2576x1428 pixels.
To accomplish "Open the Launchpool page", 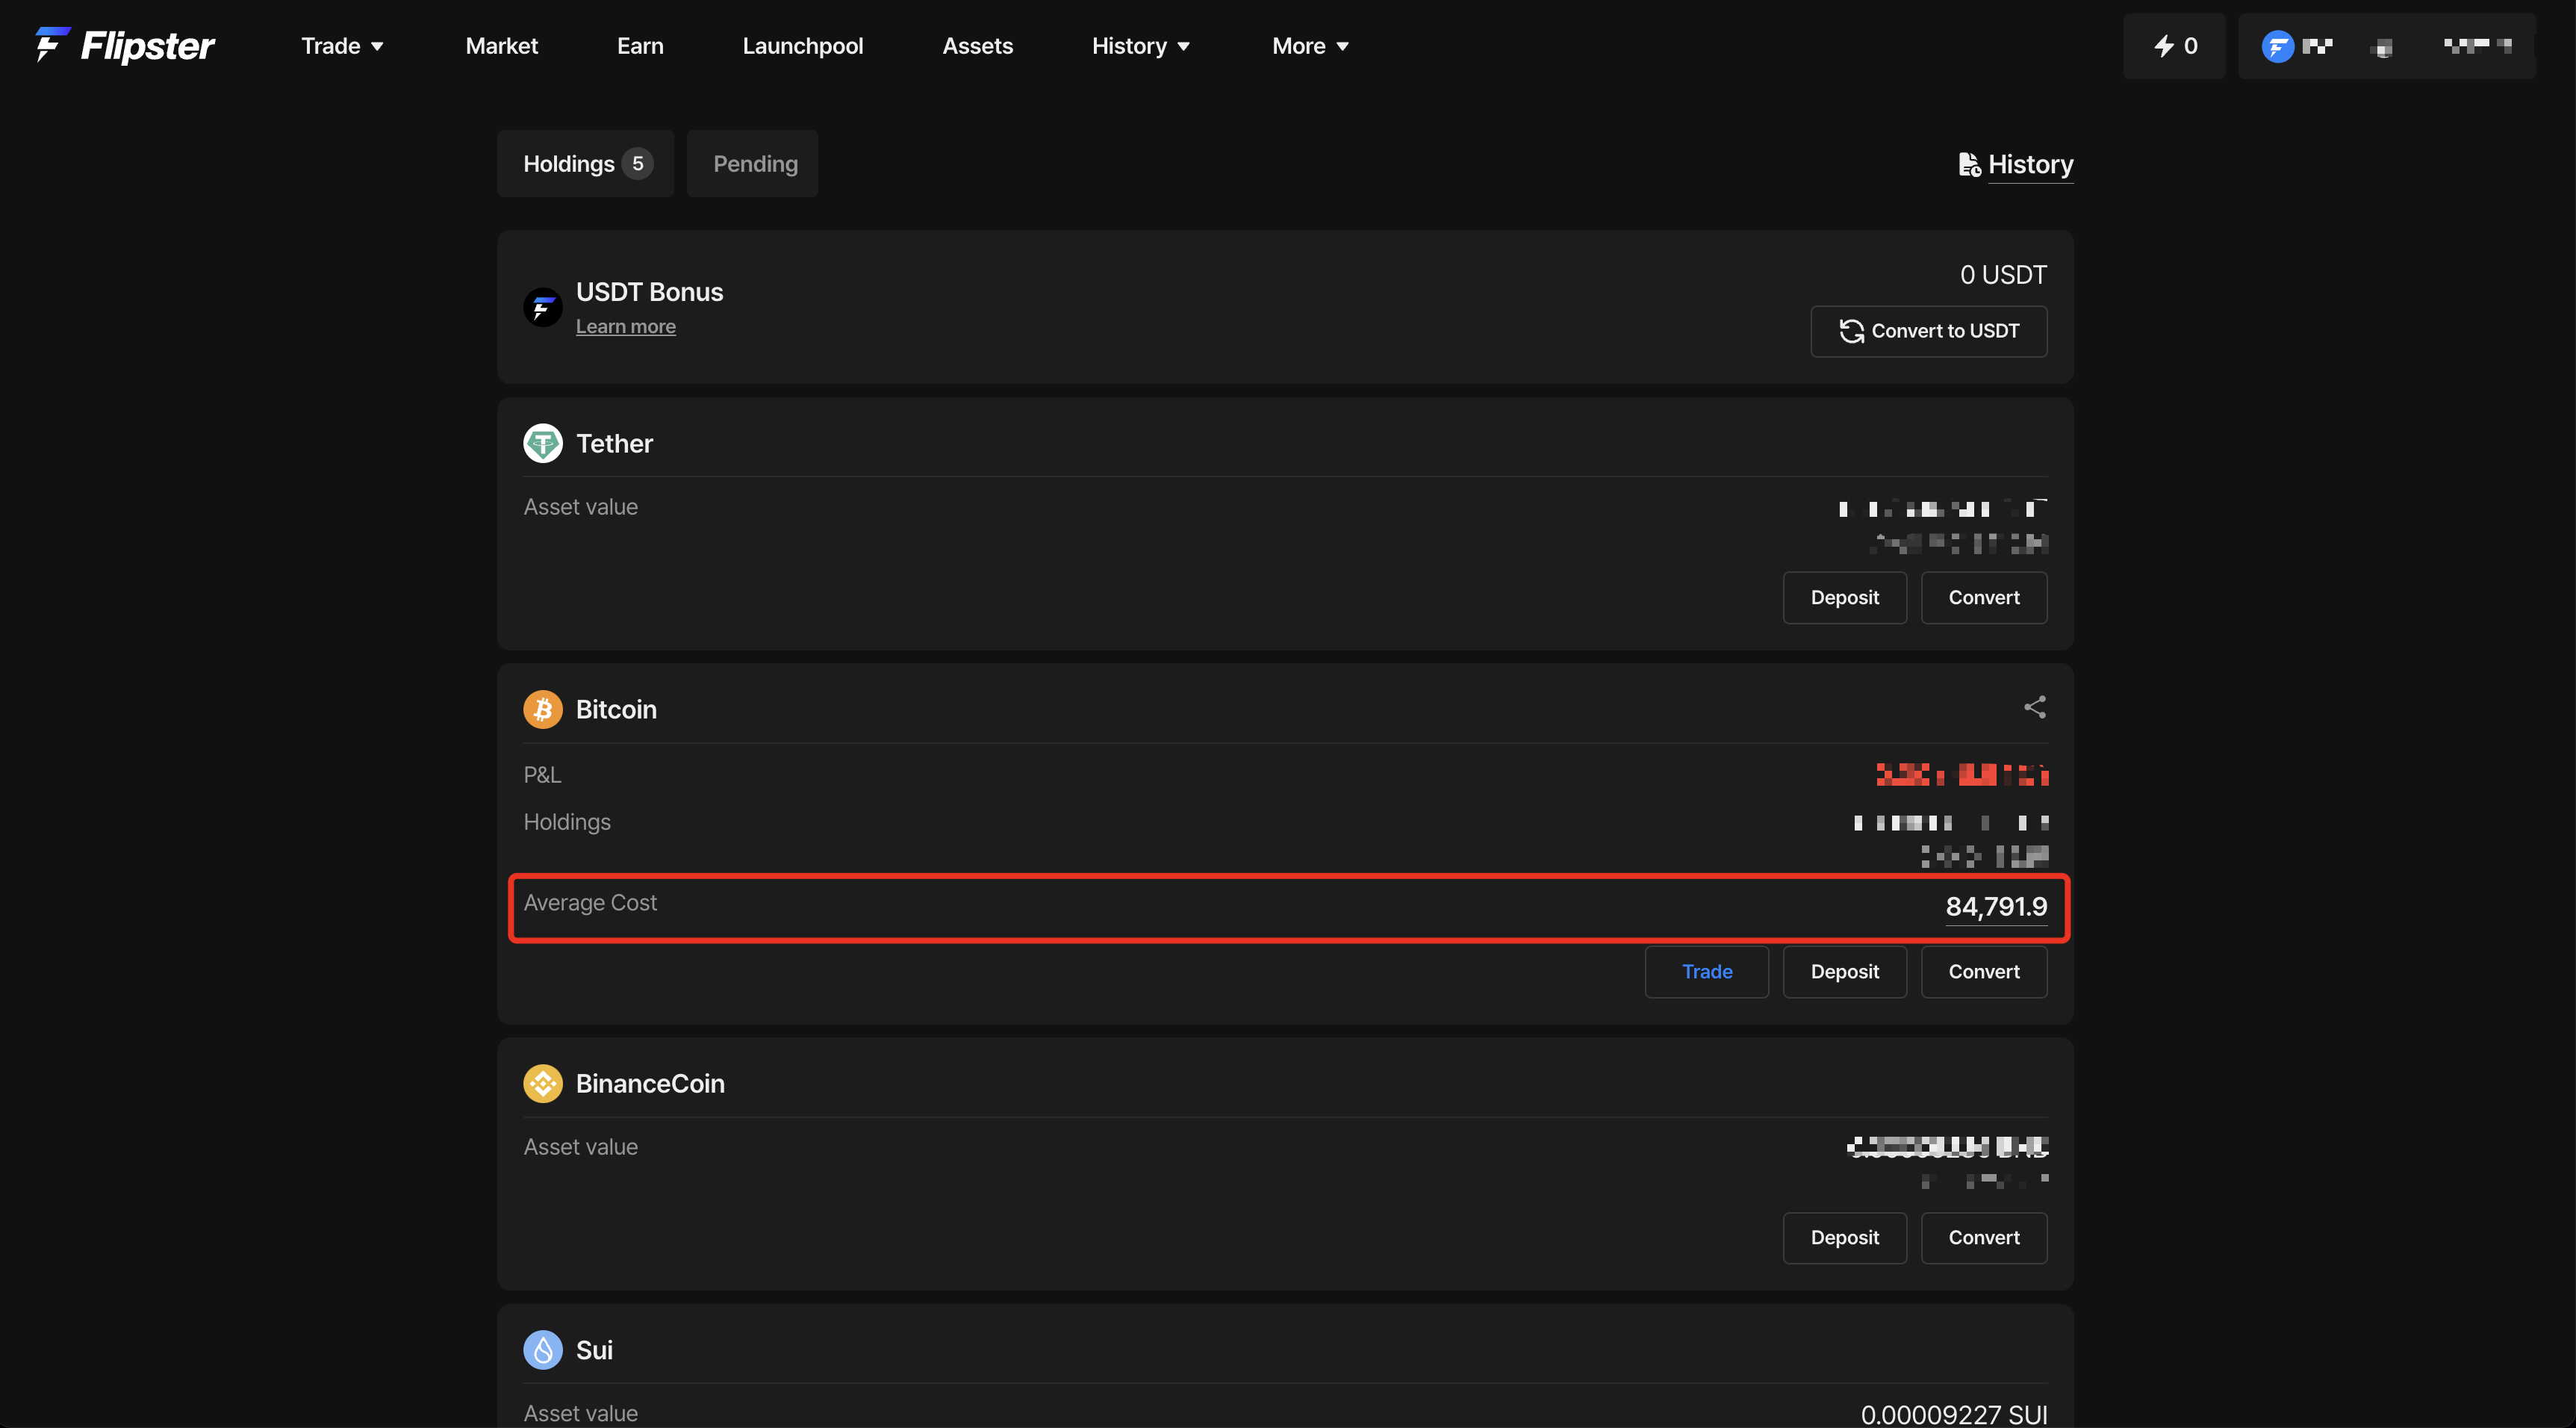I will click(x=802, y=46).
